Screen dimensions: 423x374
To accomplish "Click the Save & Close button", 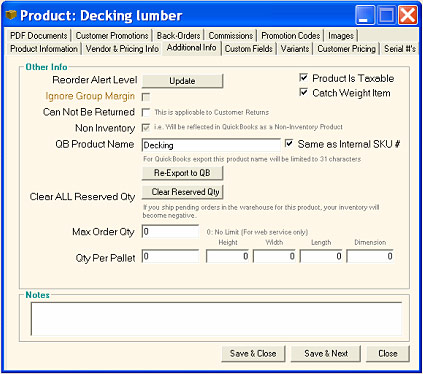I will pos(253,353).
